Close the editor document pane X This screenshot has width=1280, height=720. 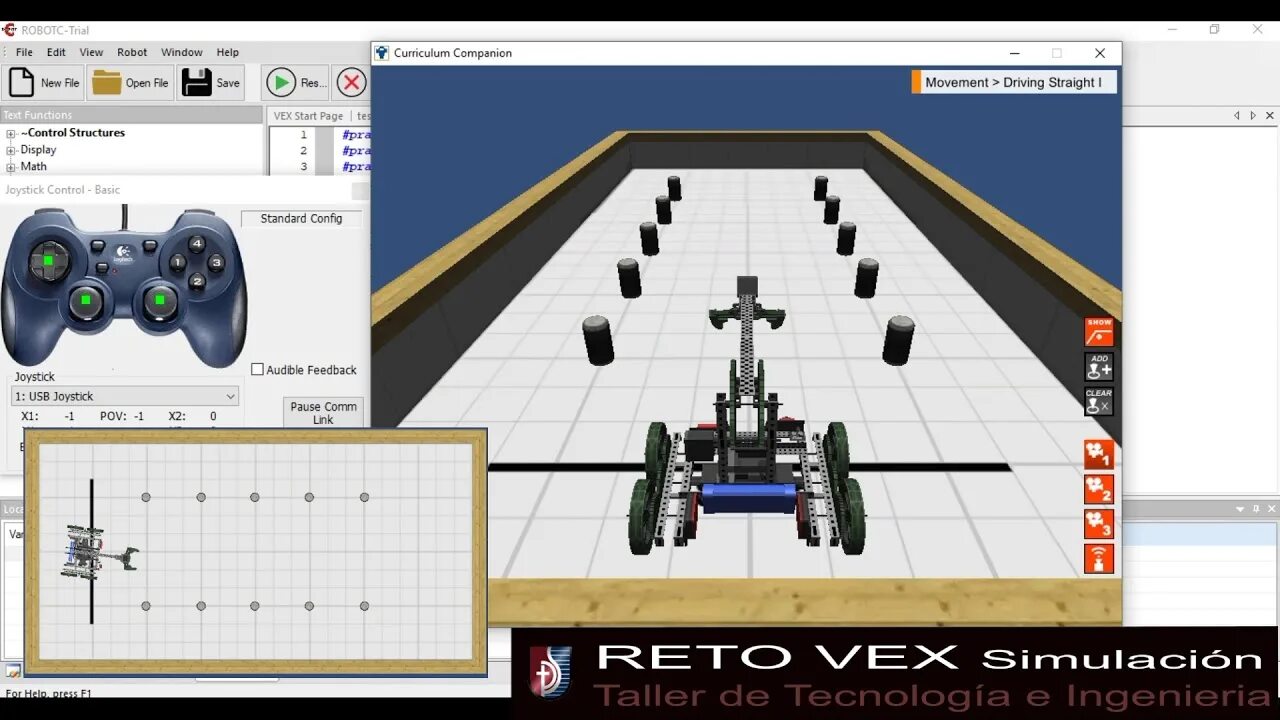1268,116
